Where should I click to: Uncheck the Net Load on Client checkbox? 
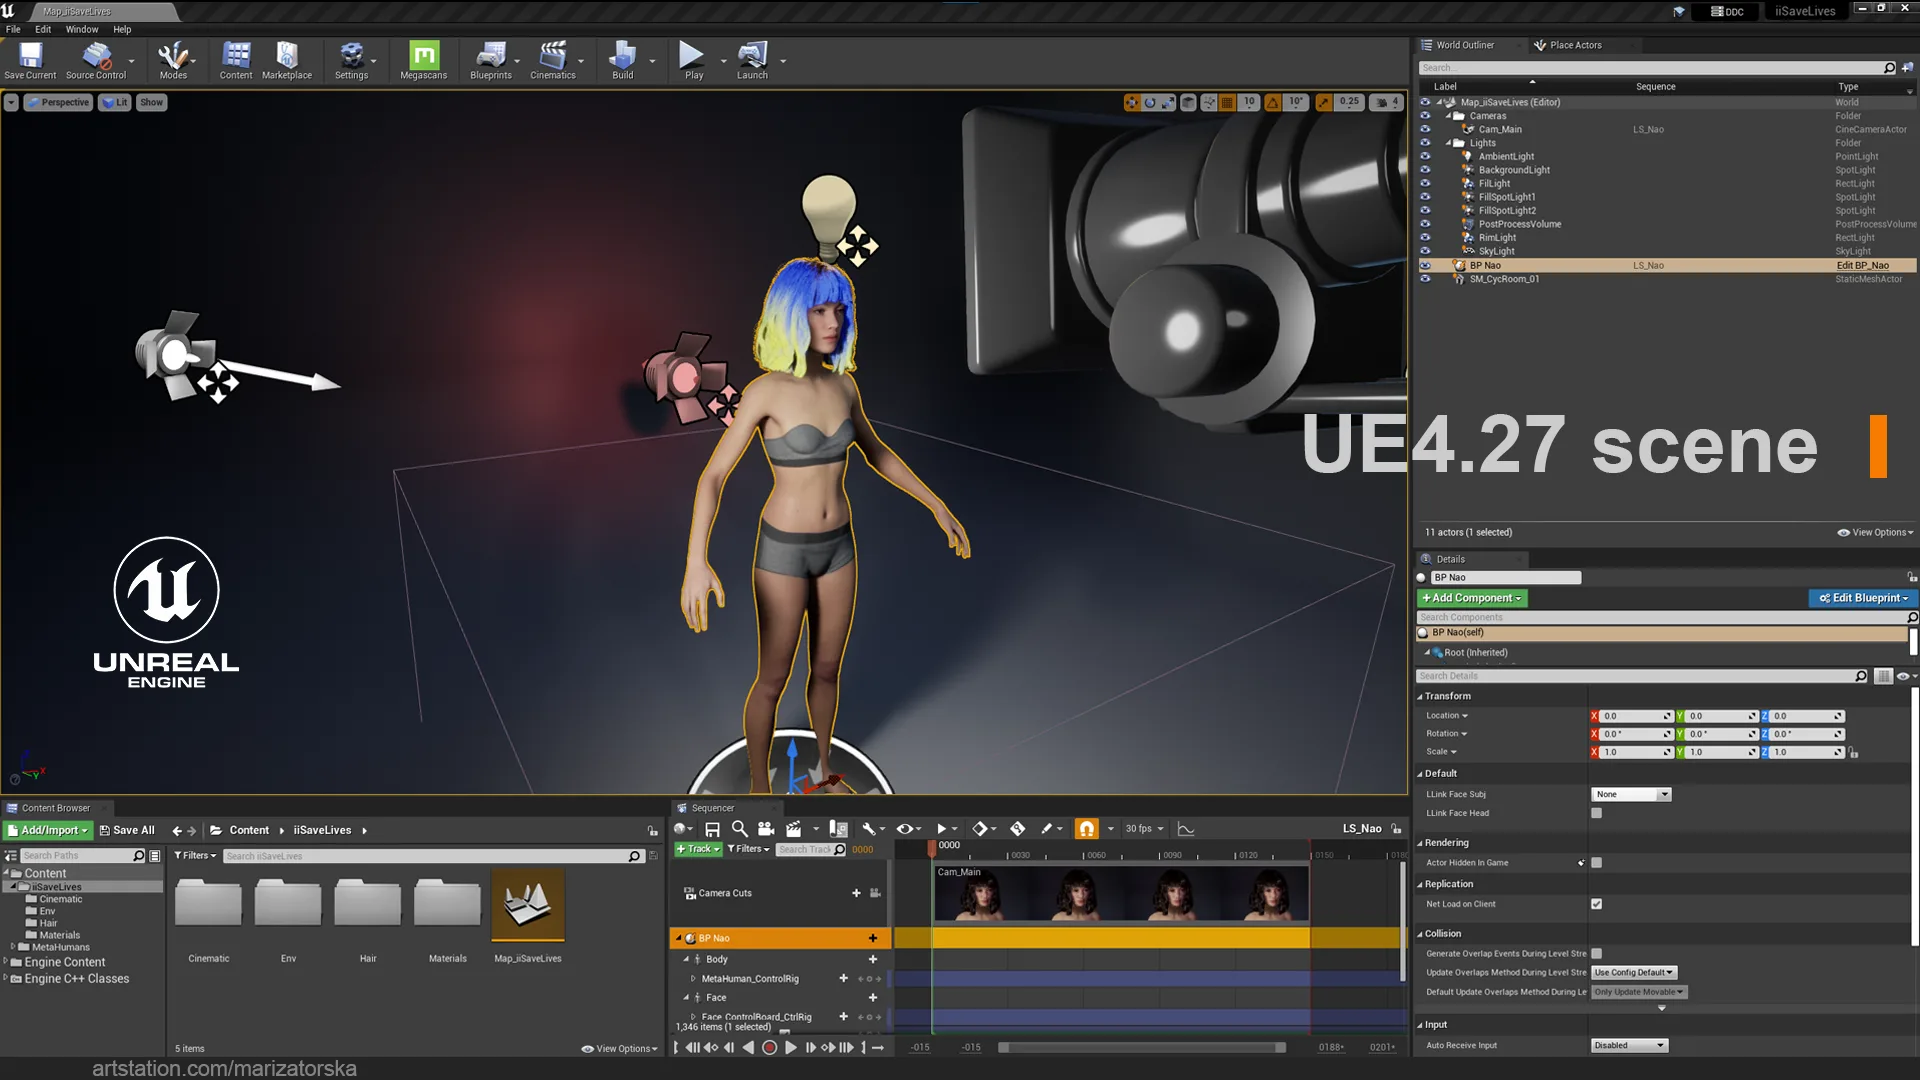[x=1596, y=904]
